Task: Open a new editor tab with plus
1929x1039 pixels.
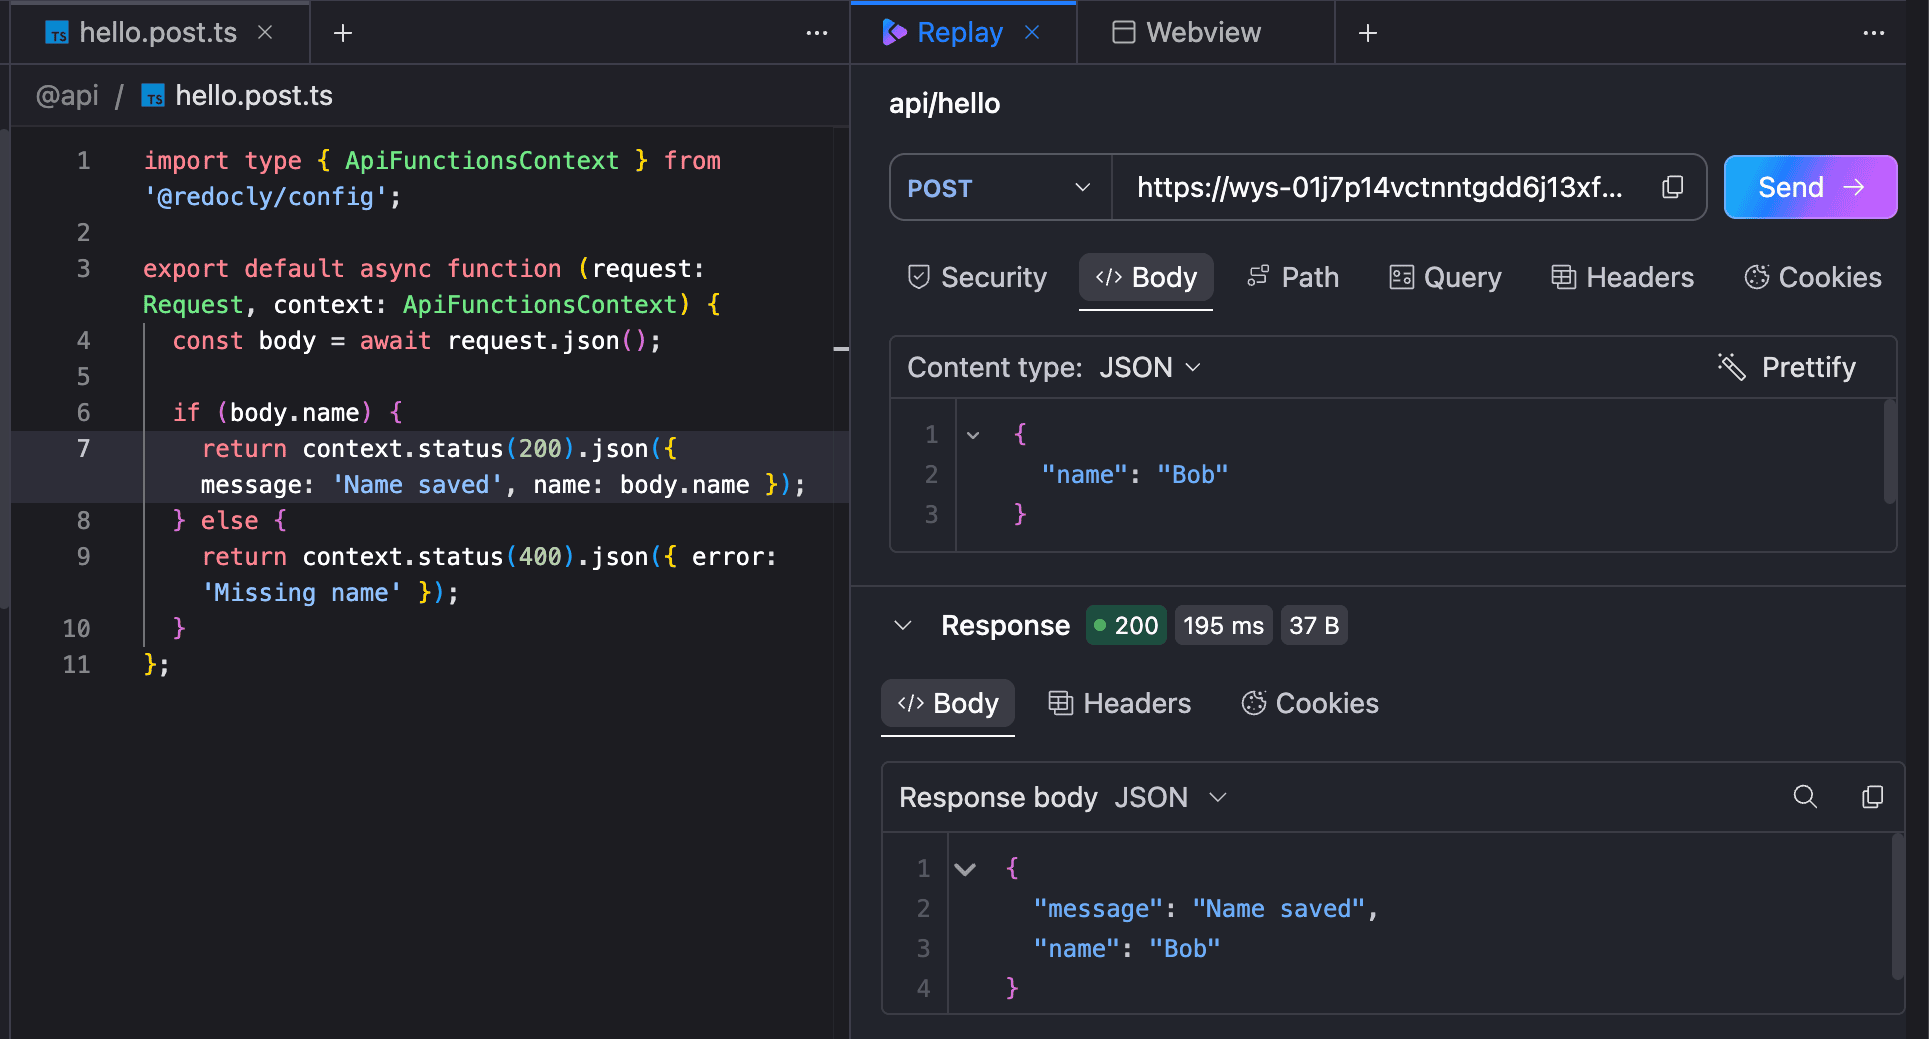Action: point(343,33)
